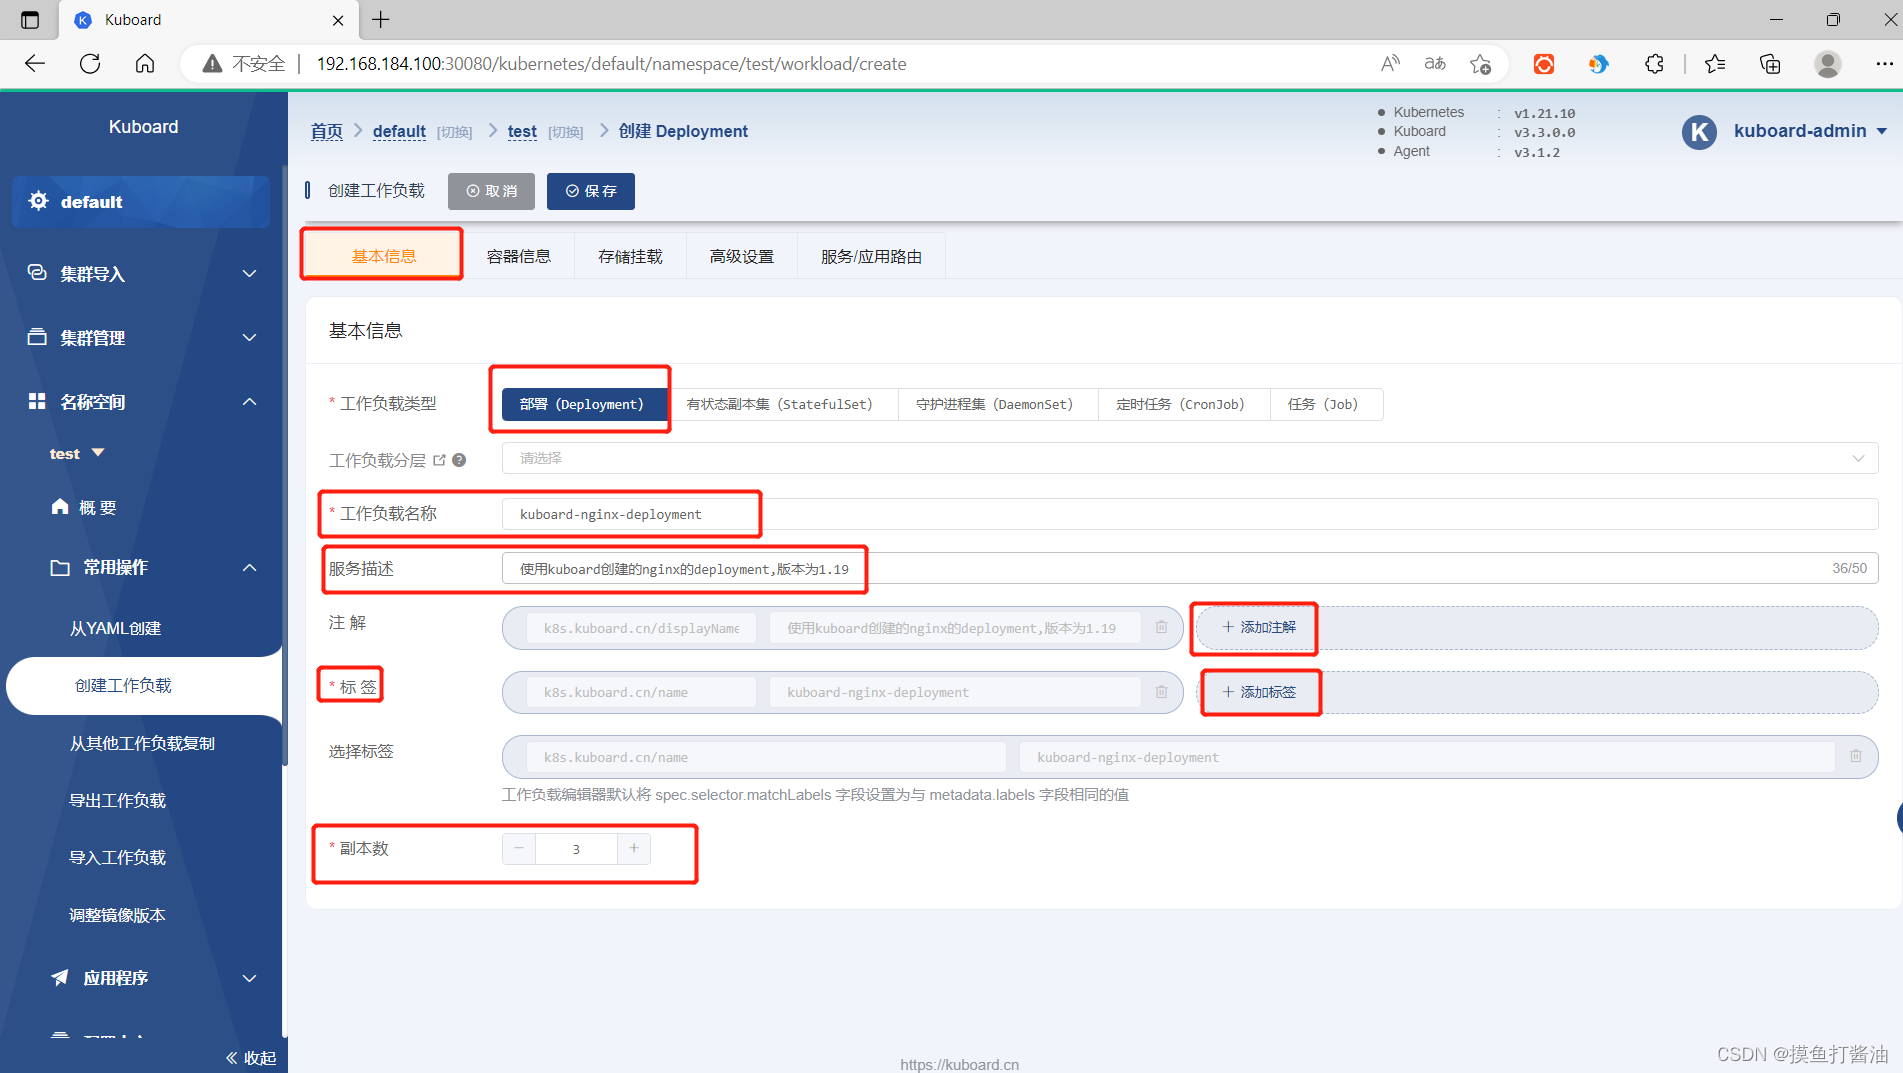Image resolution: width=1903 pixels, height=1073 pixels.
Task: Click 添加标签 add label button
Action: pos(1258,692)
